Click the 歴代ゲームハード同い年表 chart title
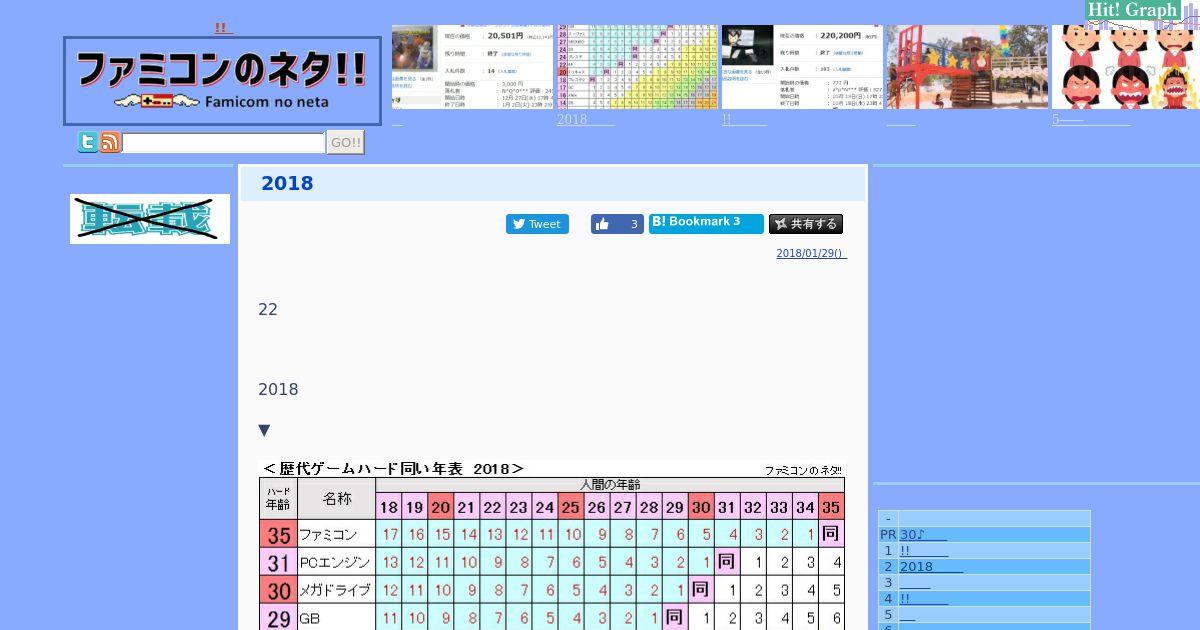1200x630 pixels. (392, 468)
